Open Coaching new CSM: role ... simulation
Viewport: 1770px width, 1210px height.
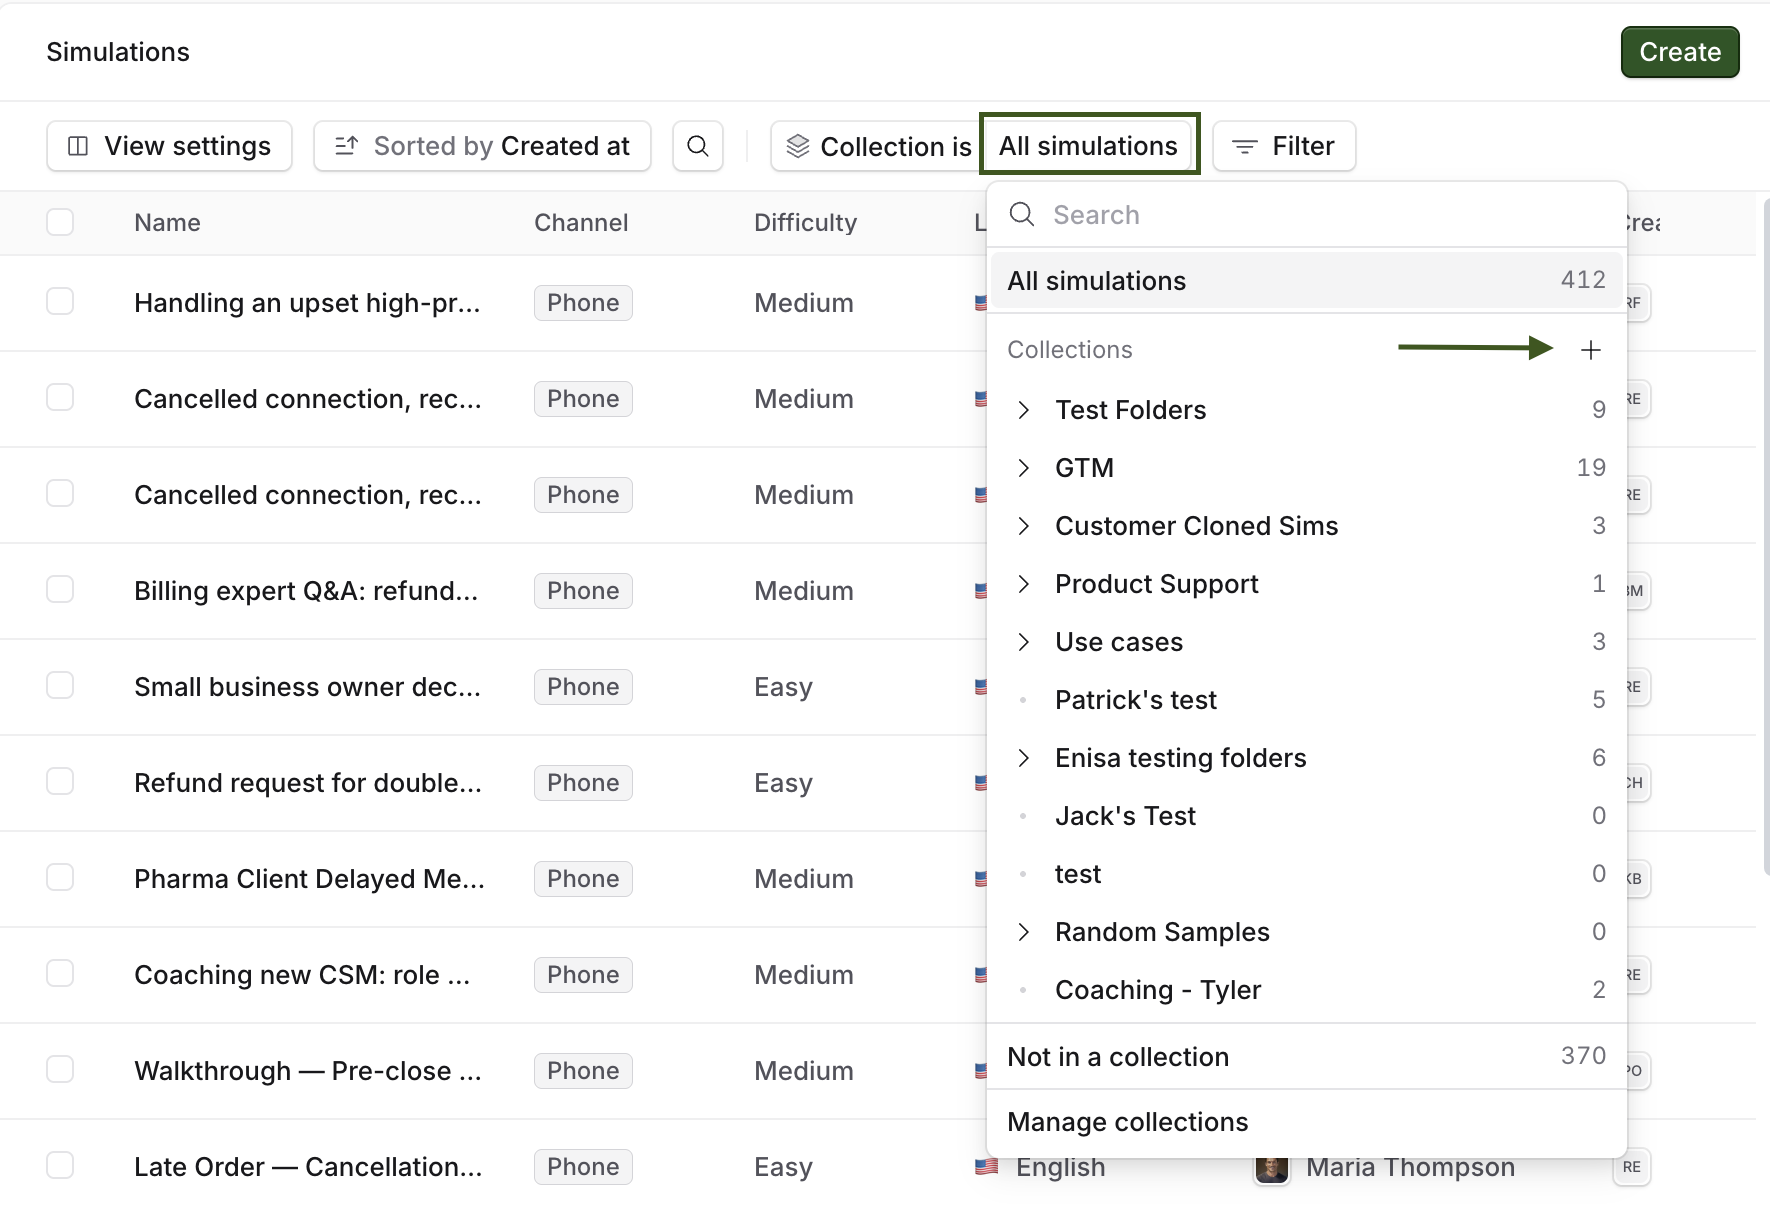point(302,975)
